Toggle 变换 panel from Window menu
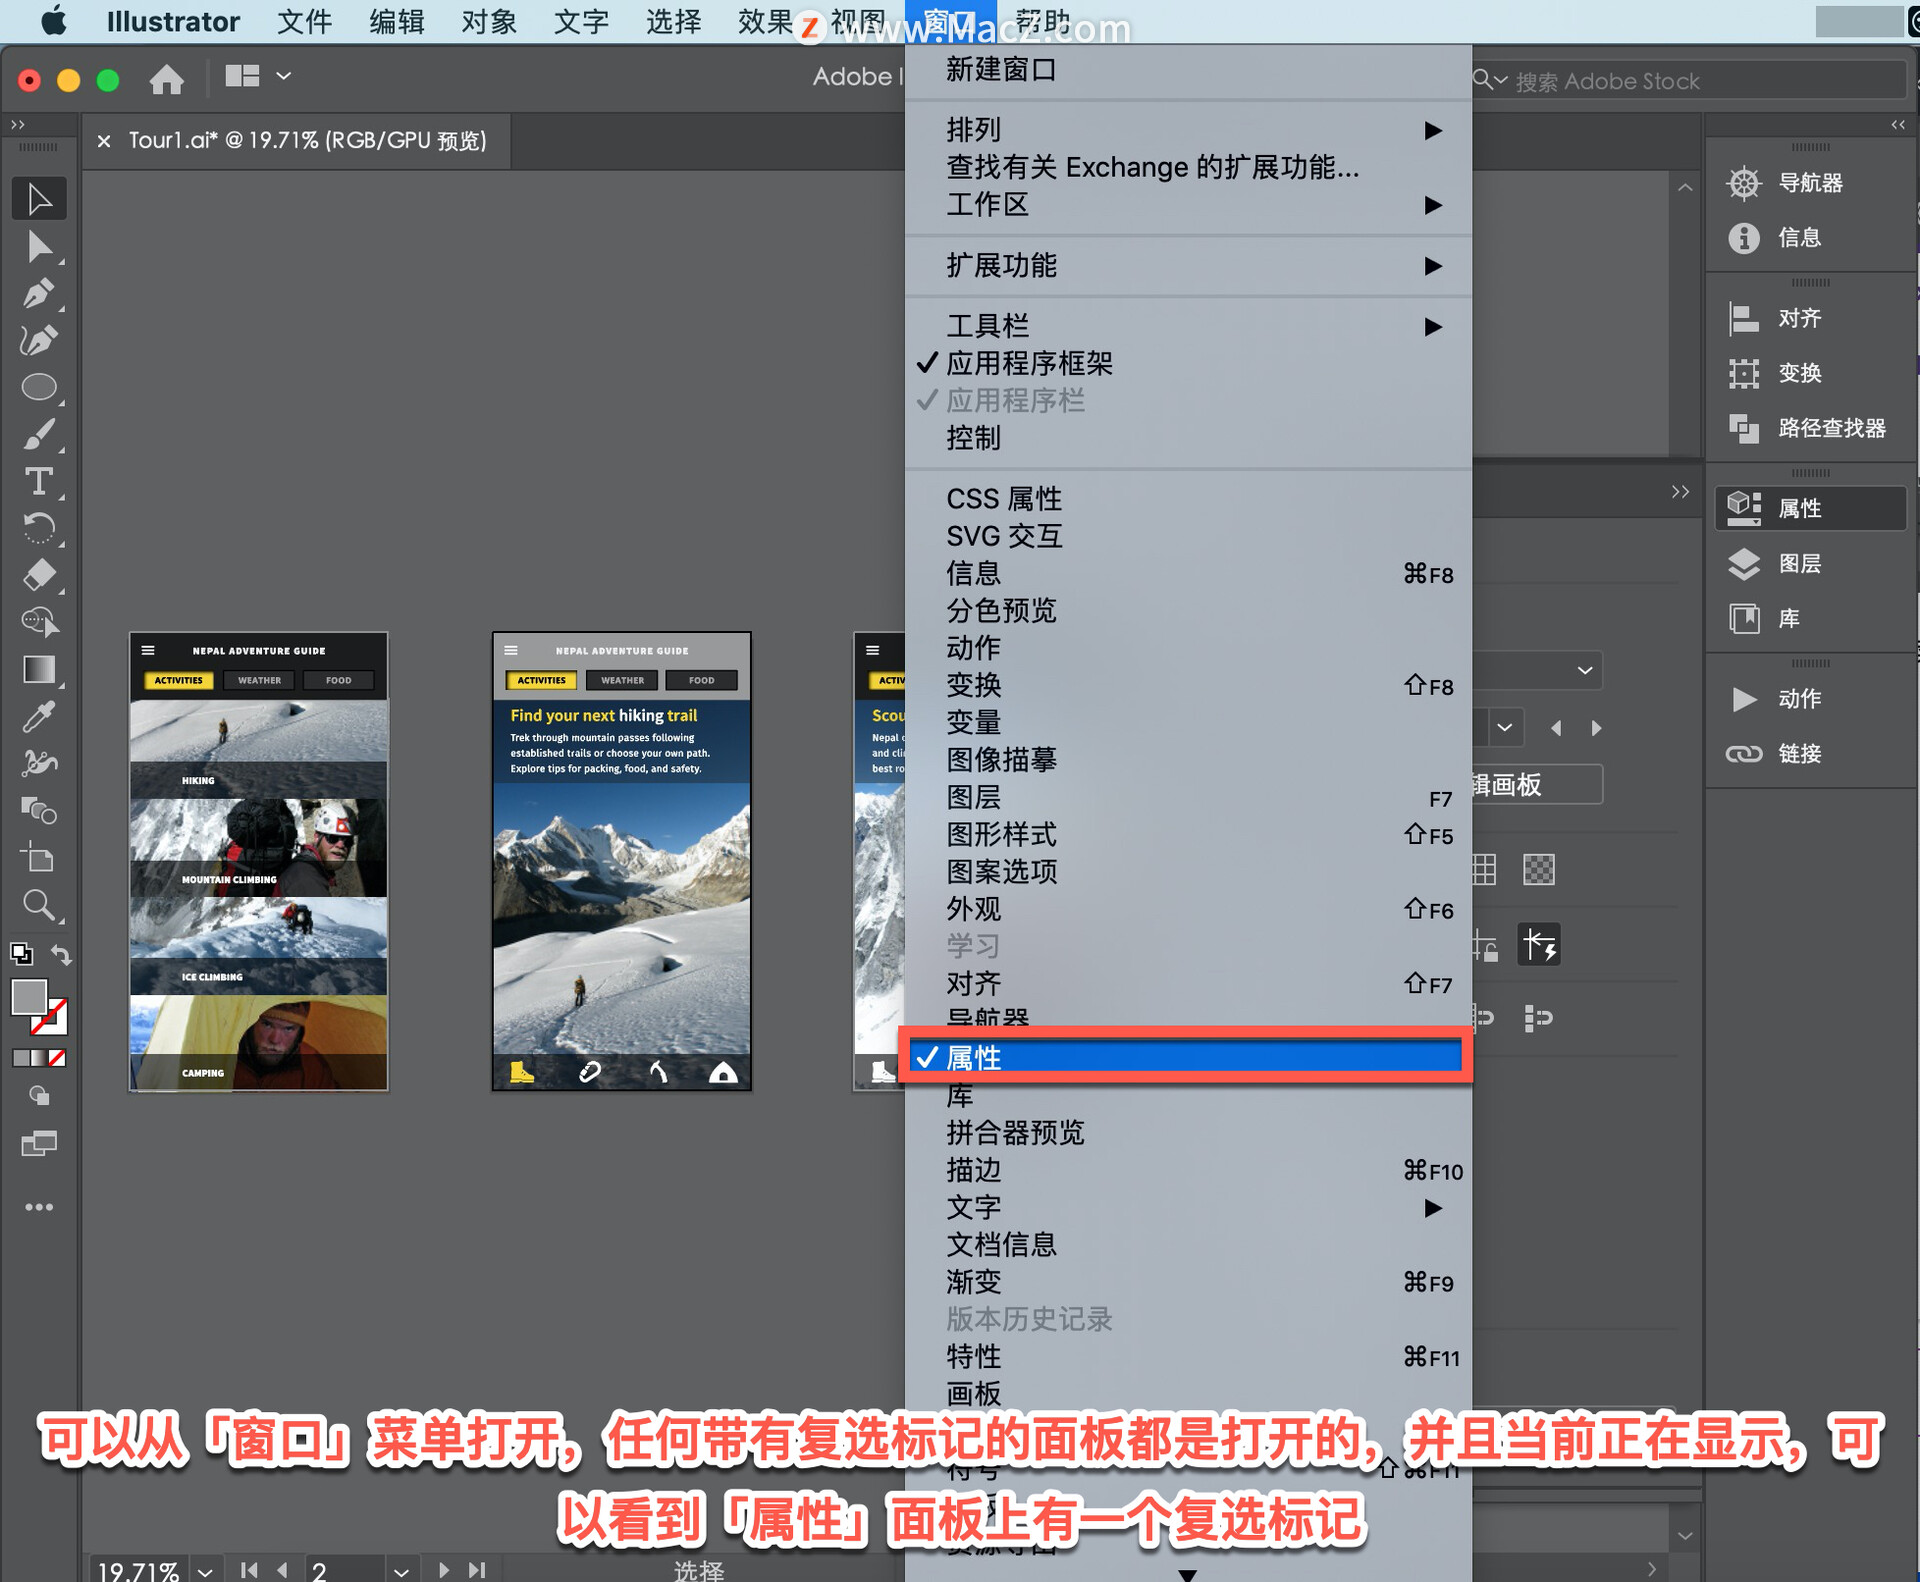 pyautogui.click(x=1186, y=685)
